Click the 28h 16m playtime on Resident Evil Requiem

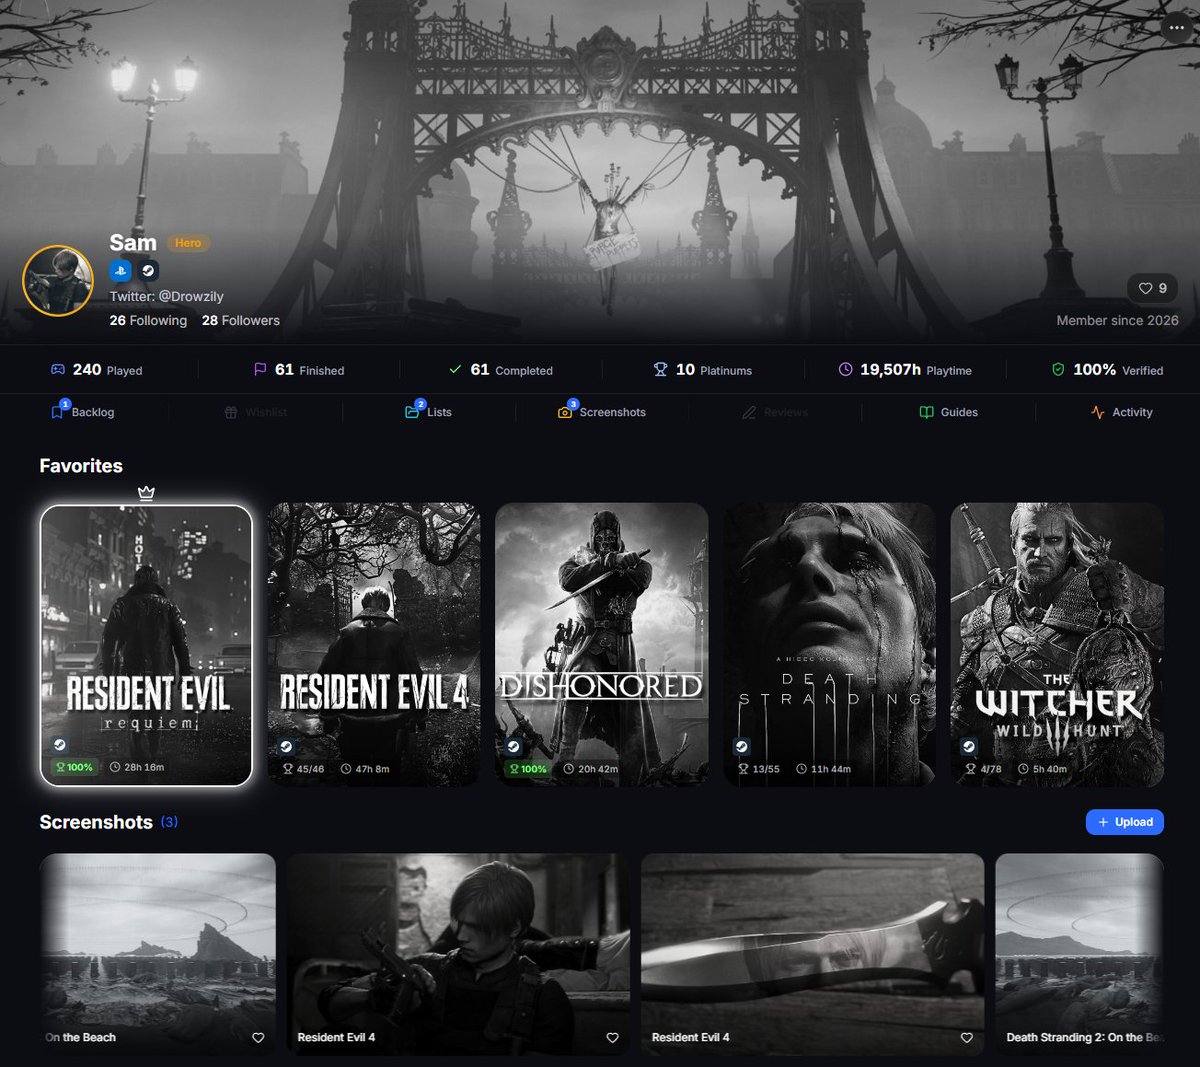(x=137, y=767)
